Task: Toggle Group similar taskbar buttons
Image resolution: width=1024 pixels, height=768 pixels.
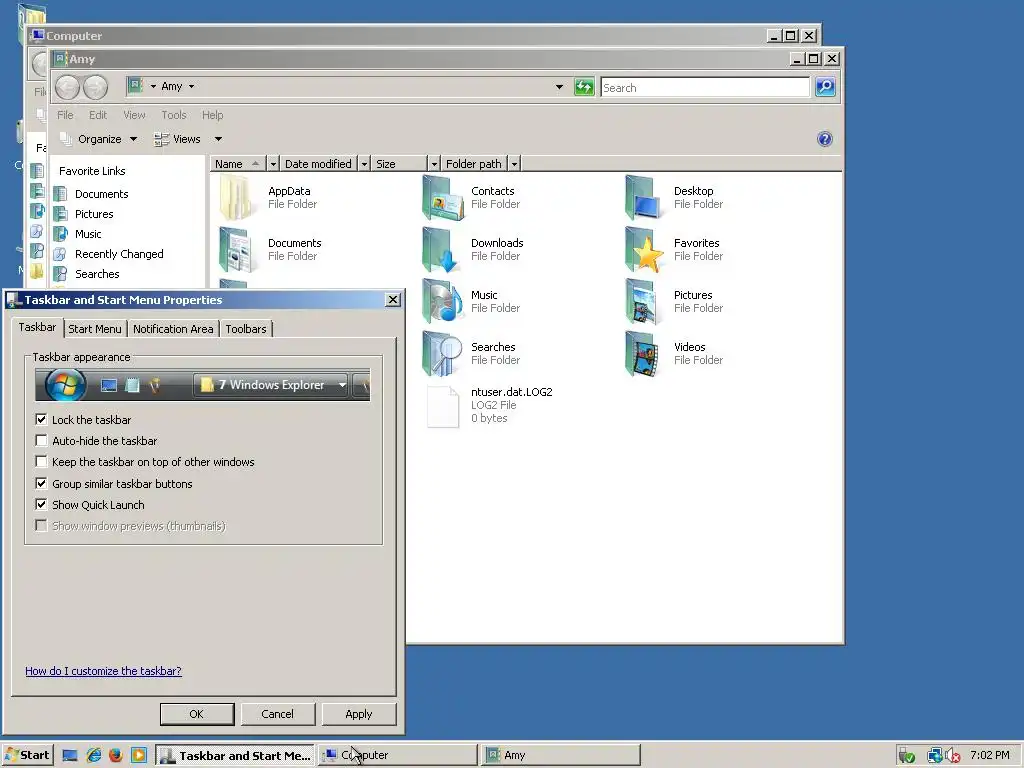Action: (x=41, y=484)
